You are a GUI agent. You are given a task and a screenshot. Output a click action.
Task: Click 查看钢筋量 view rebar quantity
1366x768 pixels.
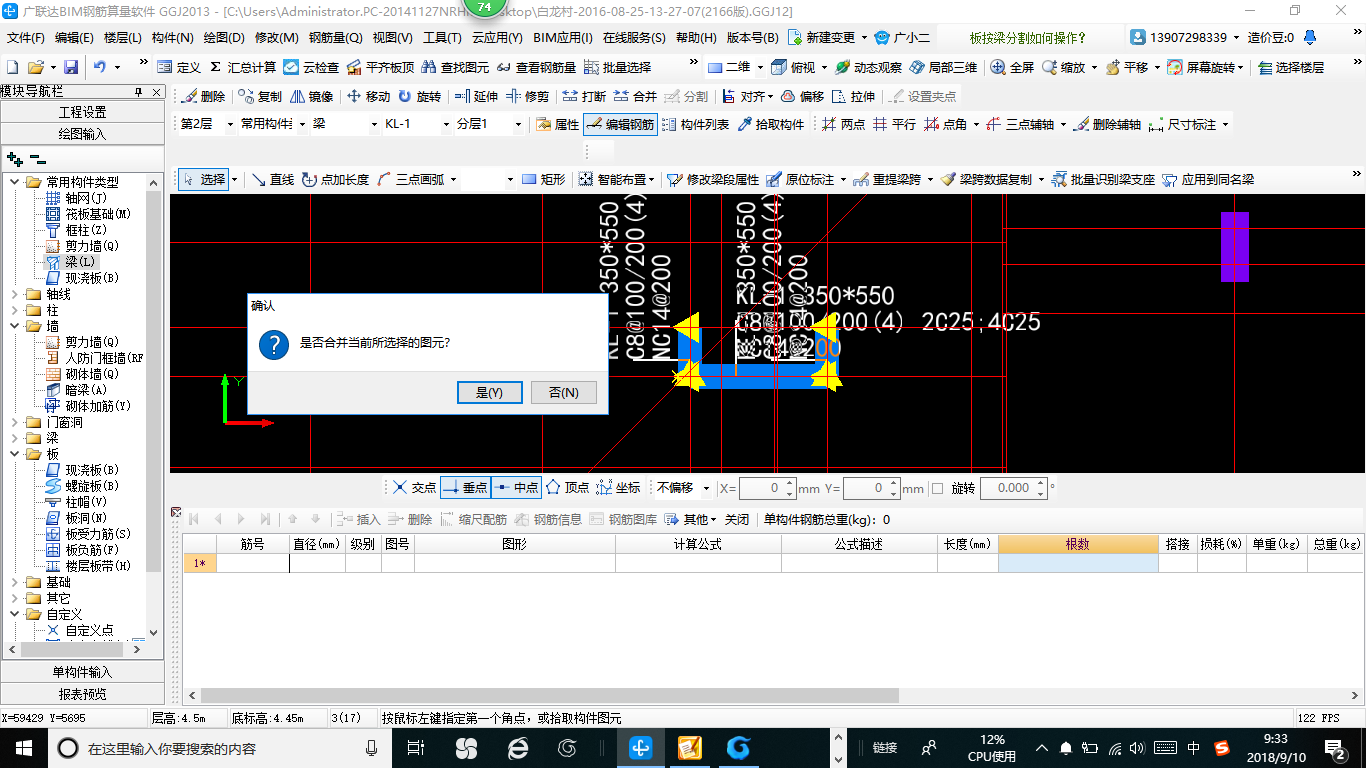coord(536,67)
